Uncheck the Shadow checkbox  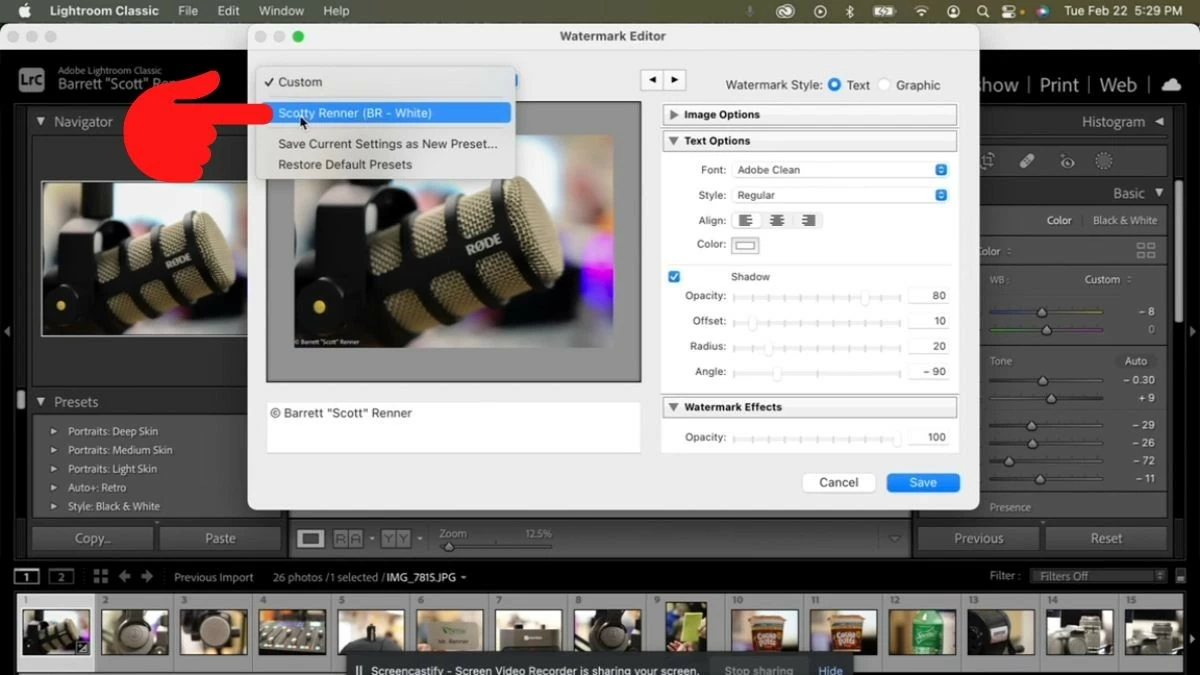click(x=675, y=276)
